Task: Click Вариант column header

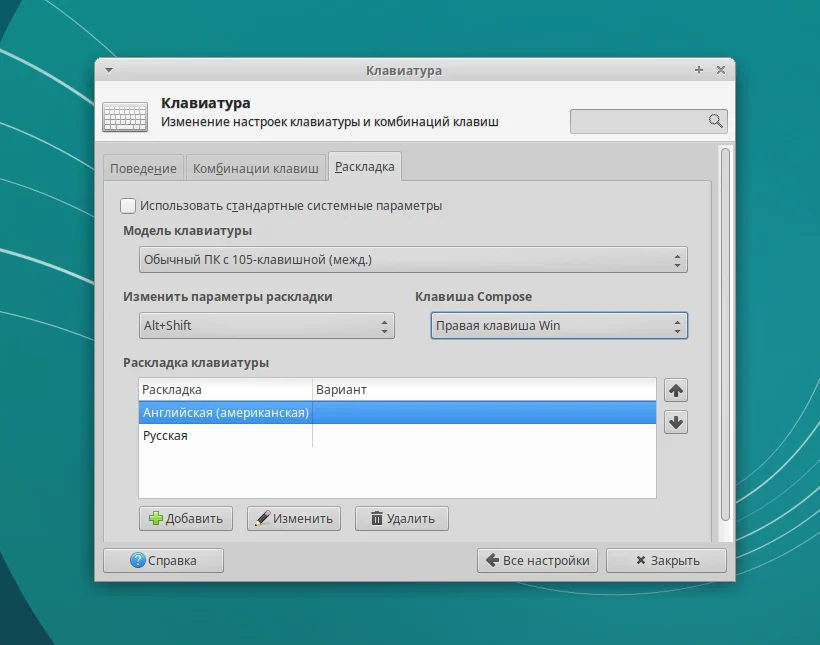Action: pos(484,390)
